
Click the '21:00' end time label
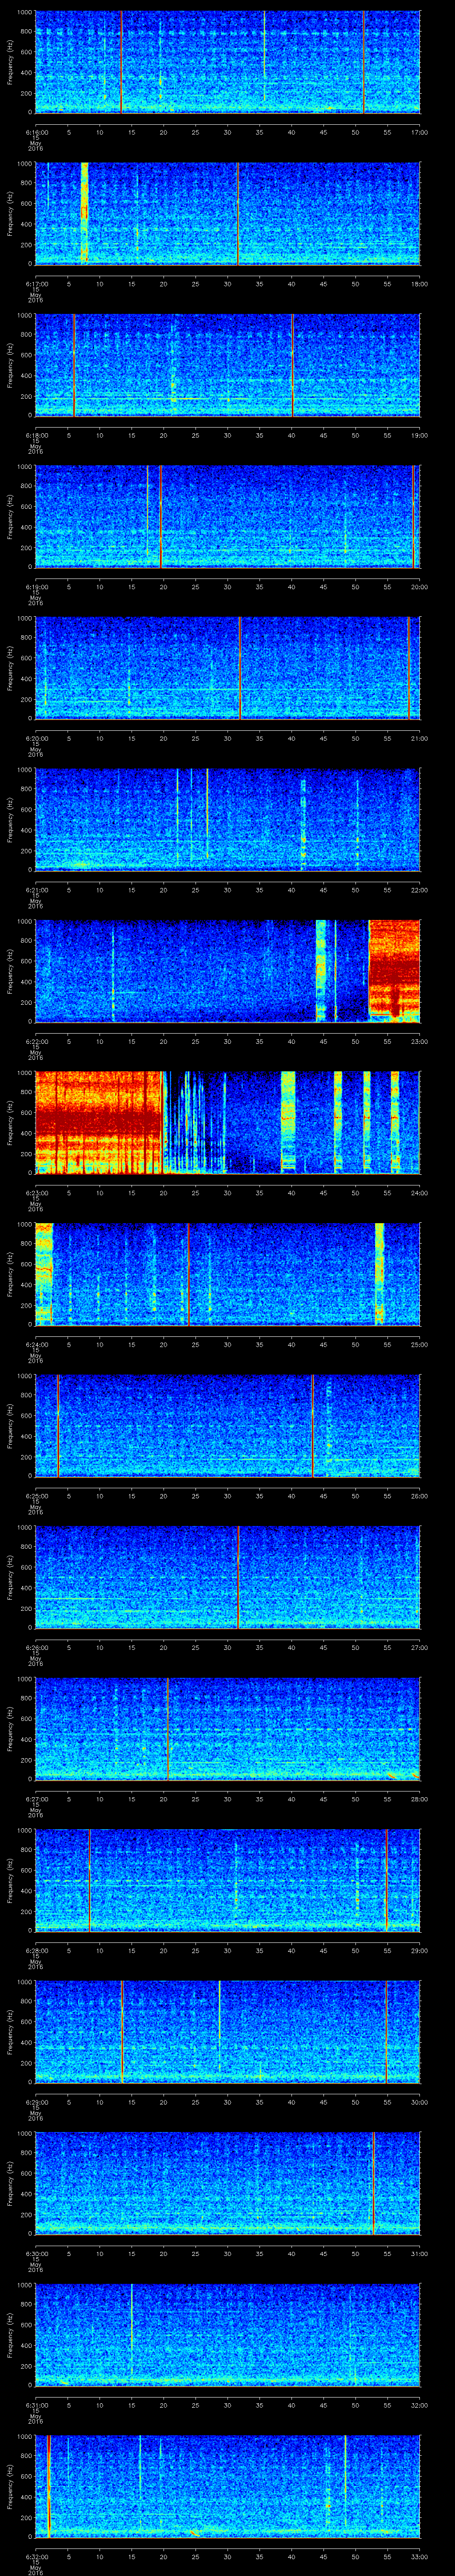(x=419, y=739)
